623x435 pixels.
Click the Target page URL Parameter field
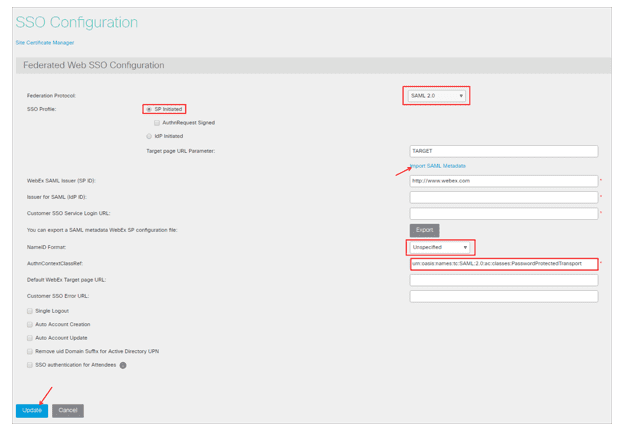tap(503, 151)
